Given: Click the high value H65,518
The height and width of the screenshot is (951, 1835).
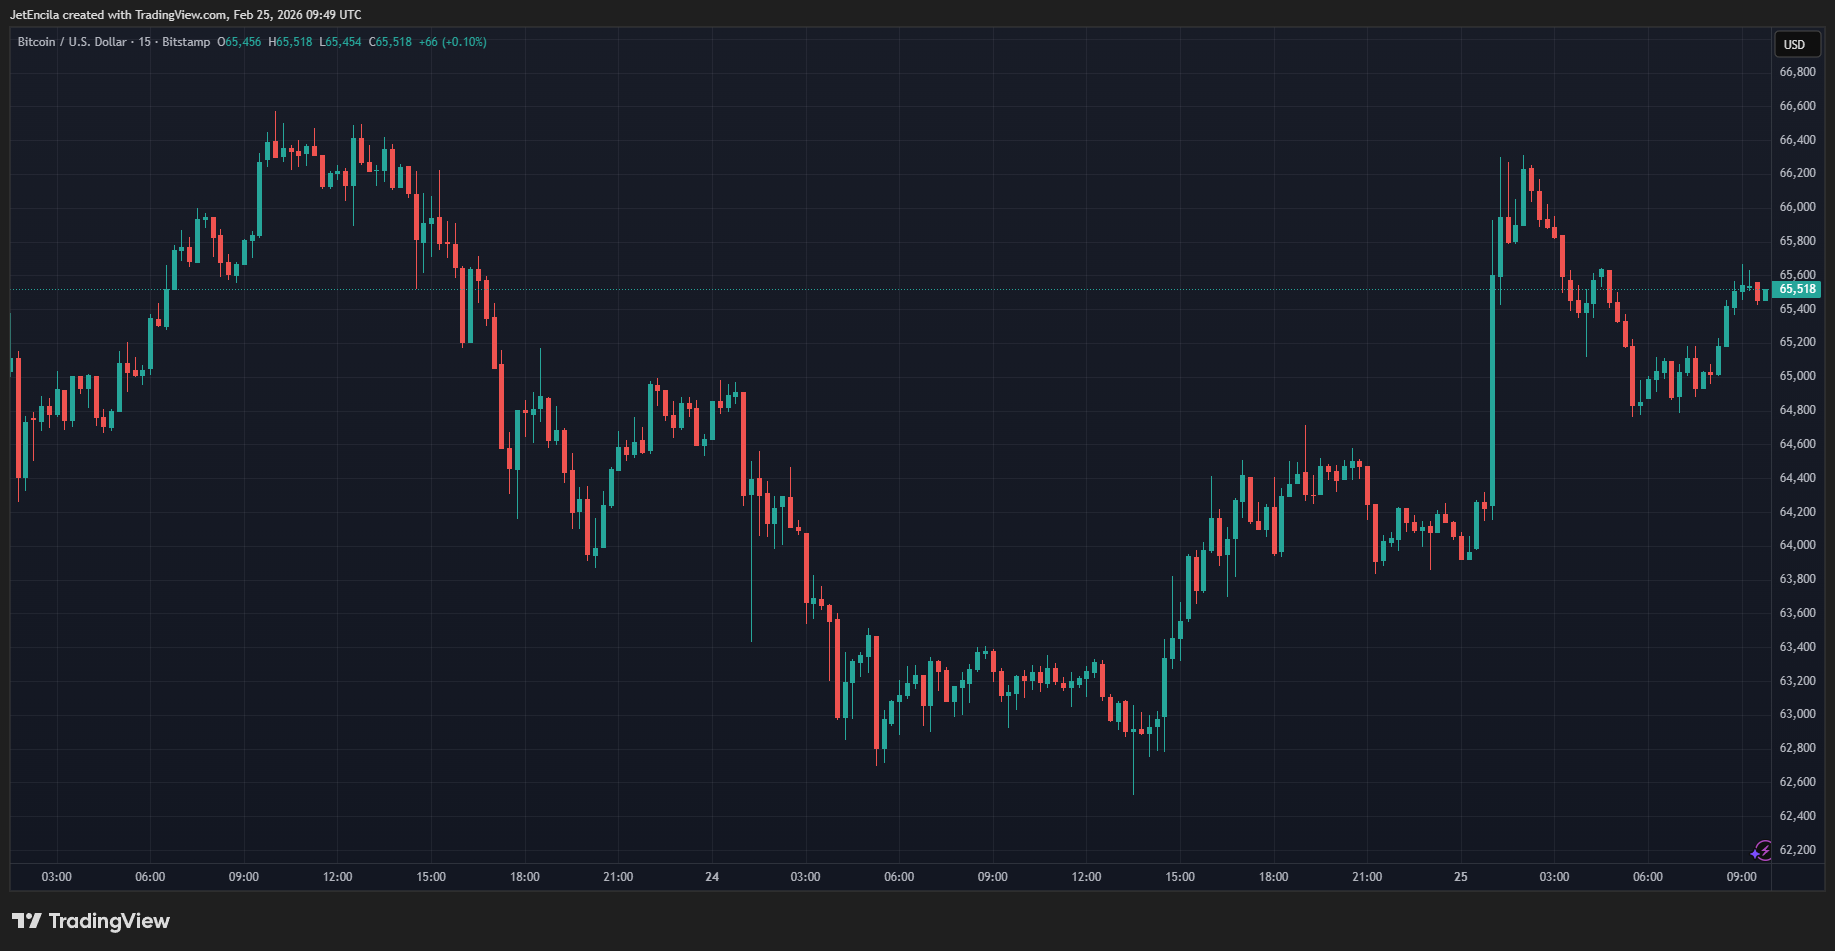Looking at the screenshot, I should 290,42.
